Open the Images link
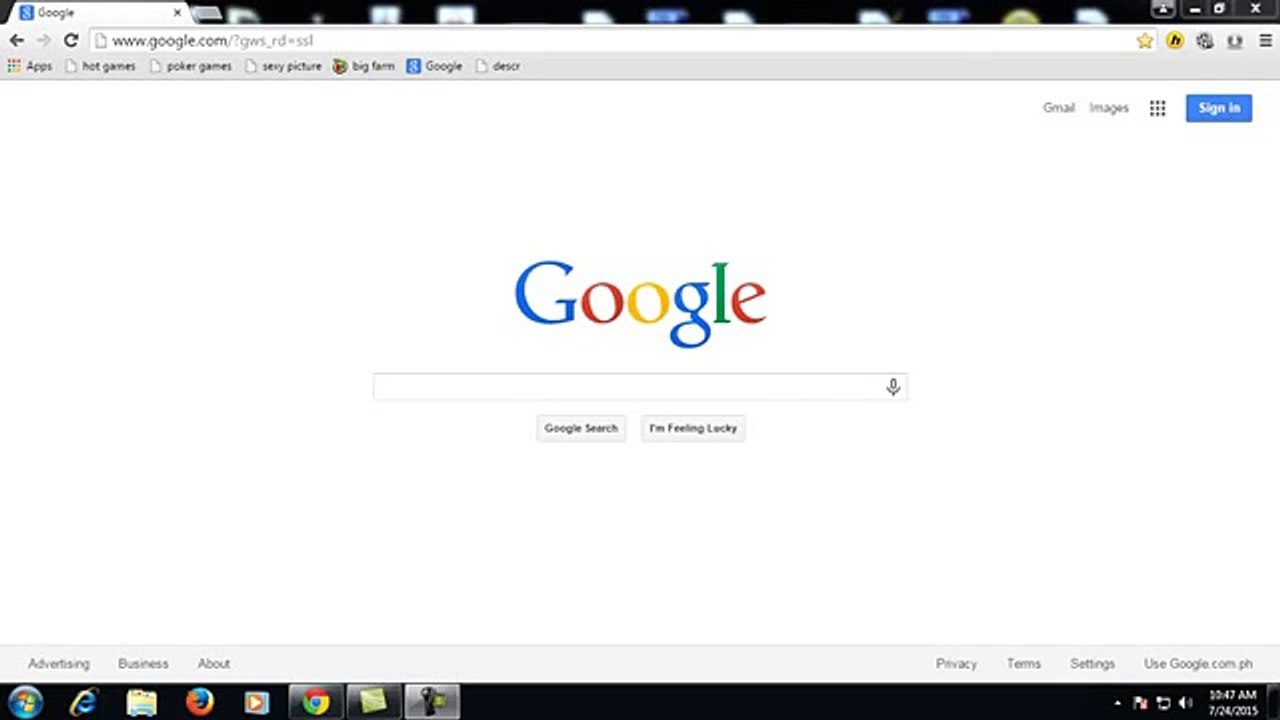Image resolution: width=1280 pixels, height=720 pixels. point(1109,108)
